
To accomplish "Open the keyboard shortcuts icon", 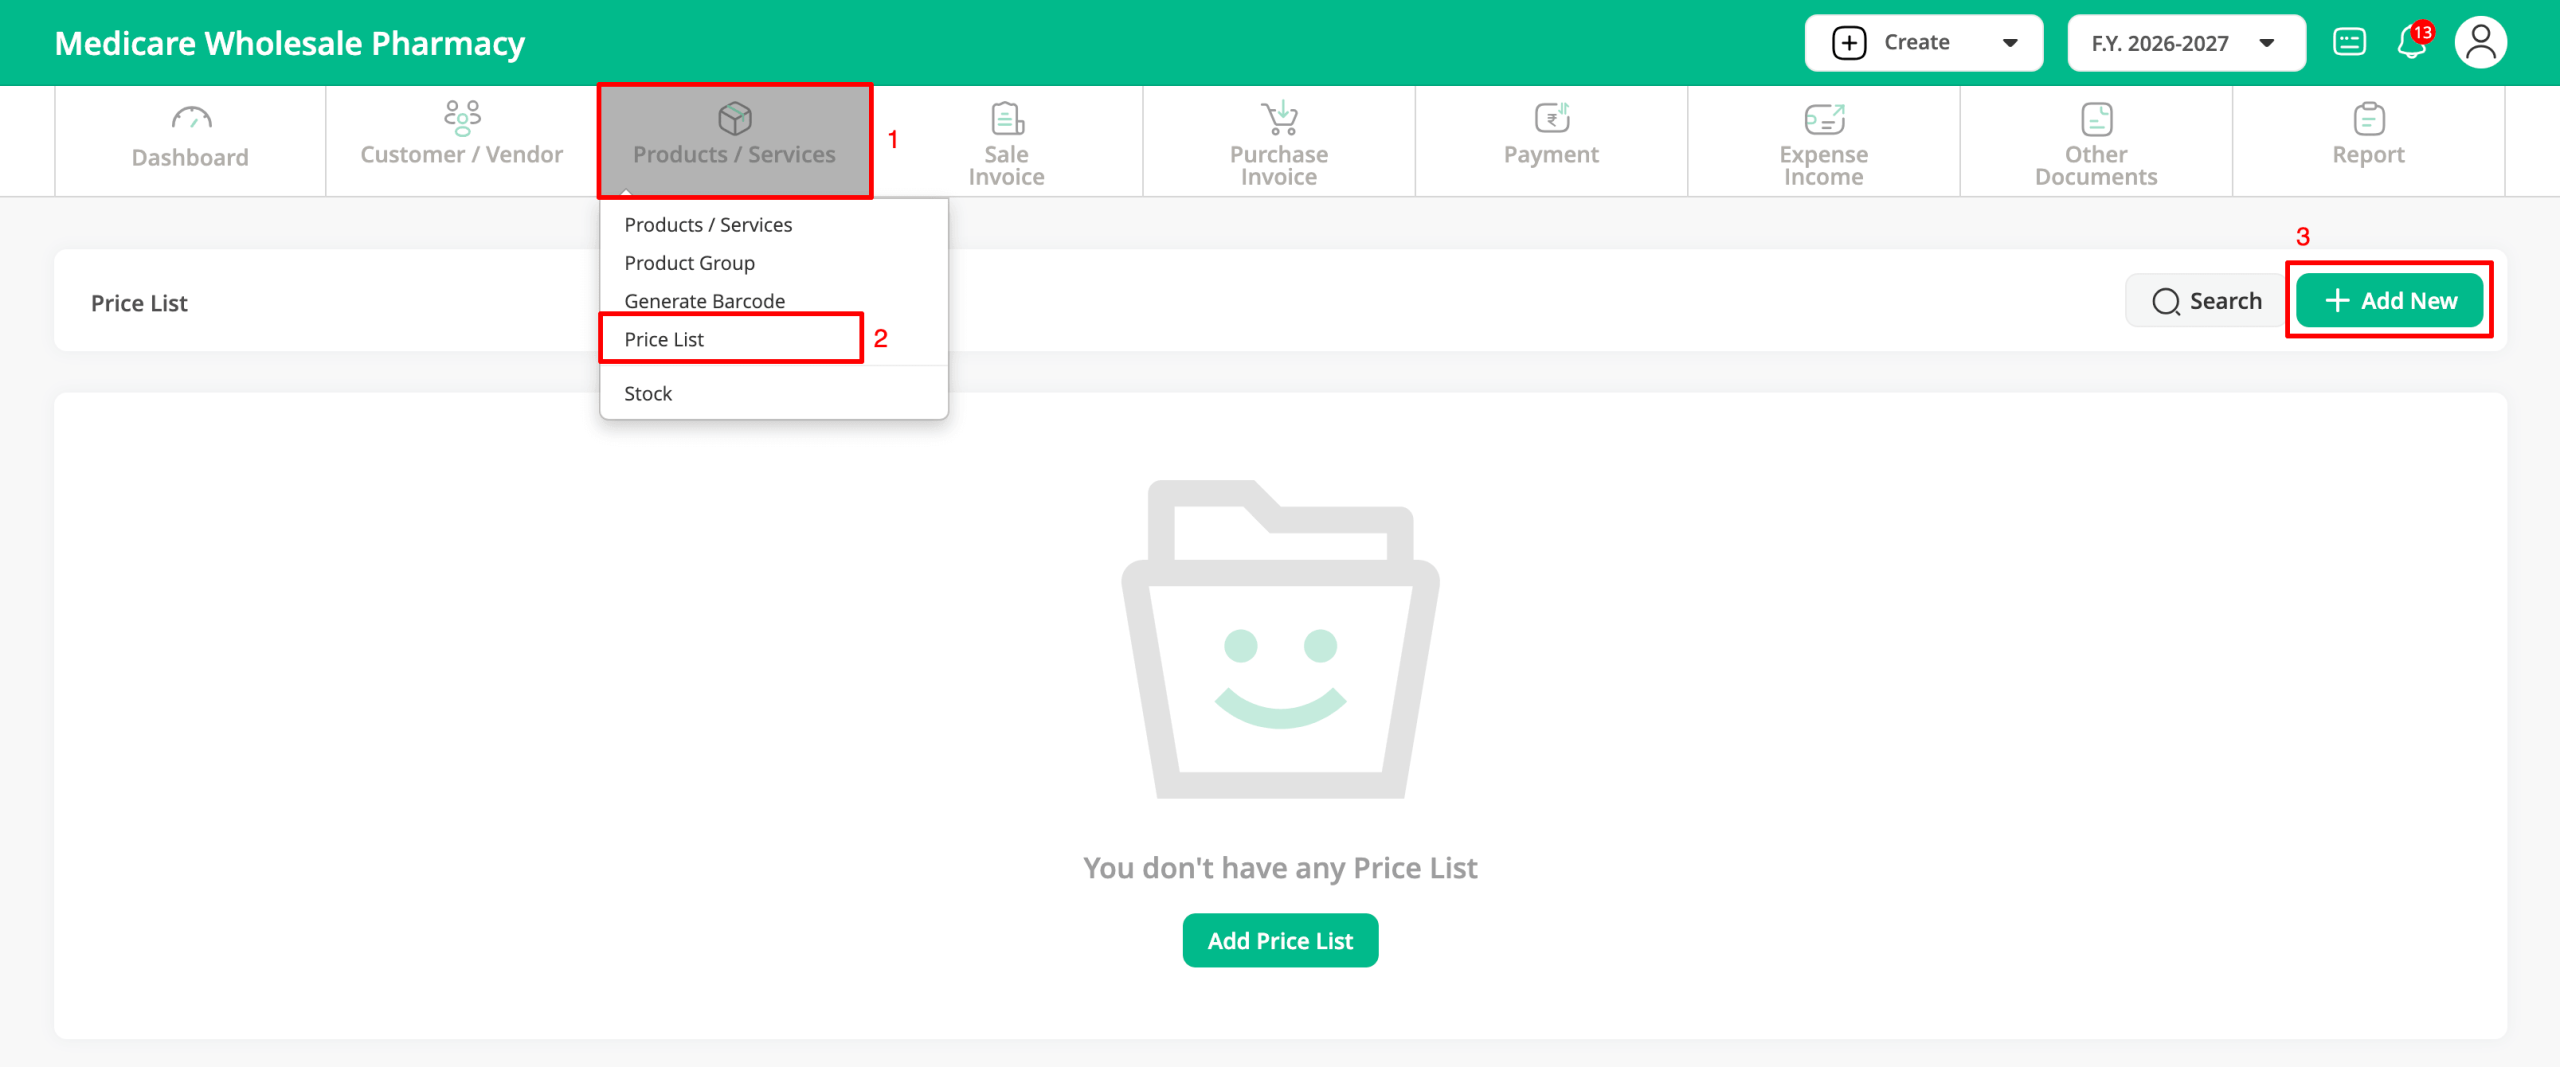I will (2349, 43).
